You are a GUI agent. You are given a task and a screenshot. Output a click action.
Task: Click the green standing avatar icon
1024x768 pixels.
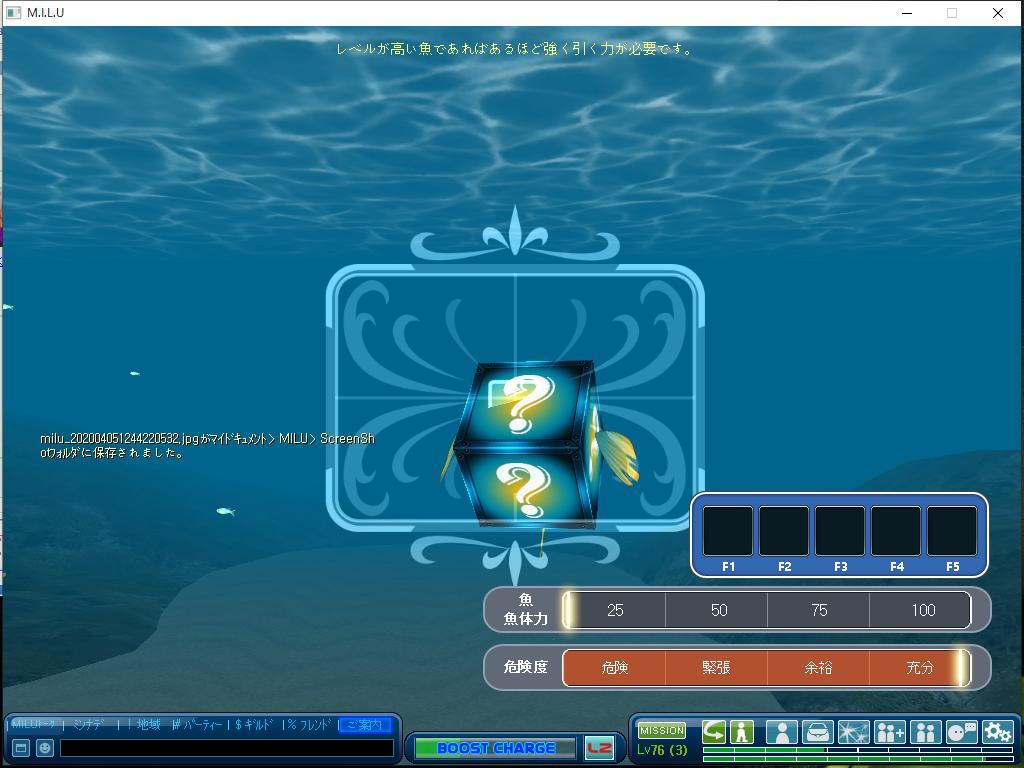(x=741, y=732)
